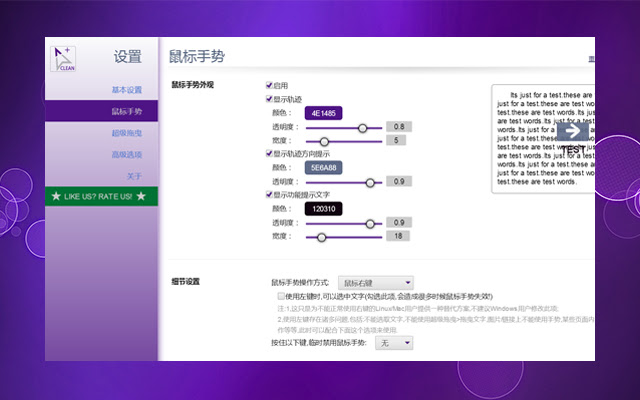Go to 高级选项 in sidebar

click(126, 155)
